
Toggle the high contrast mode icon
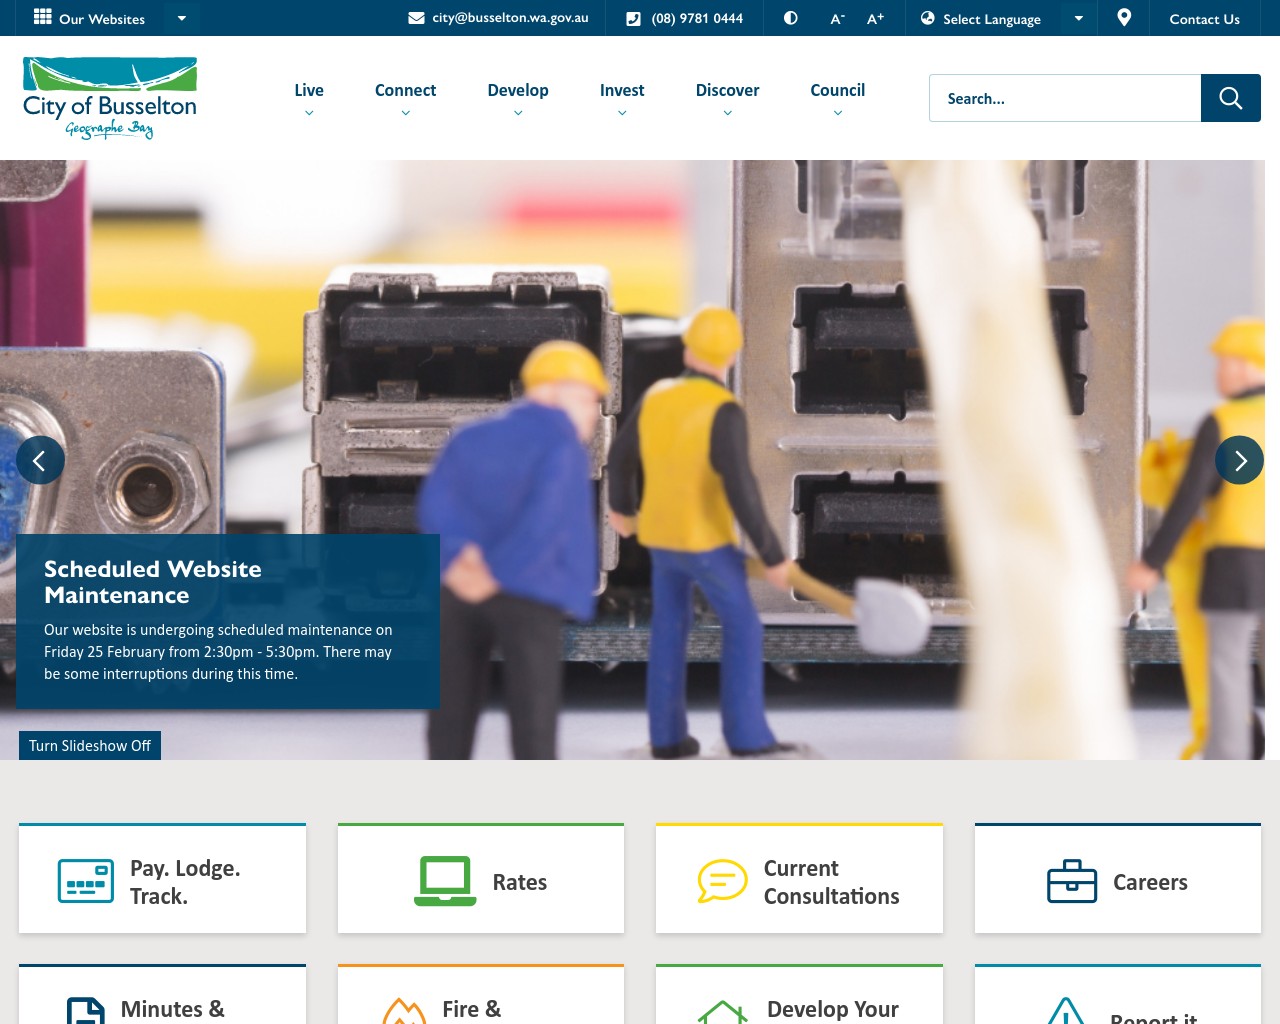point(790,18)
